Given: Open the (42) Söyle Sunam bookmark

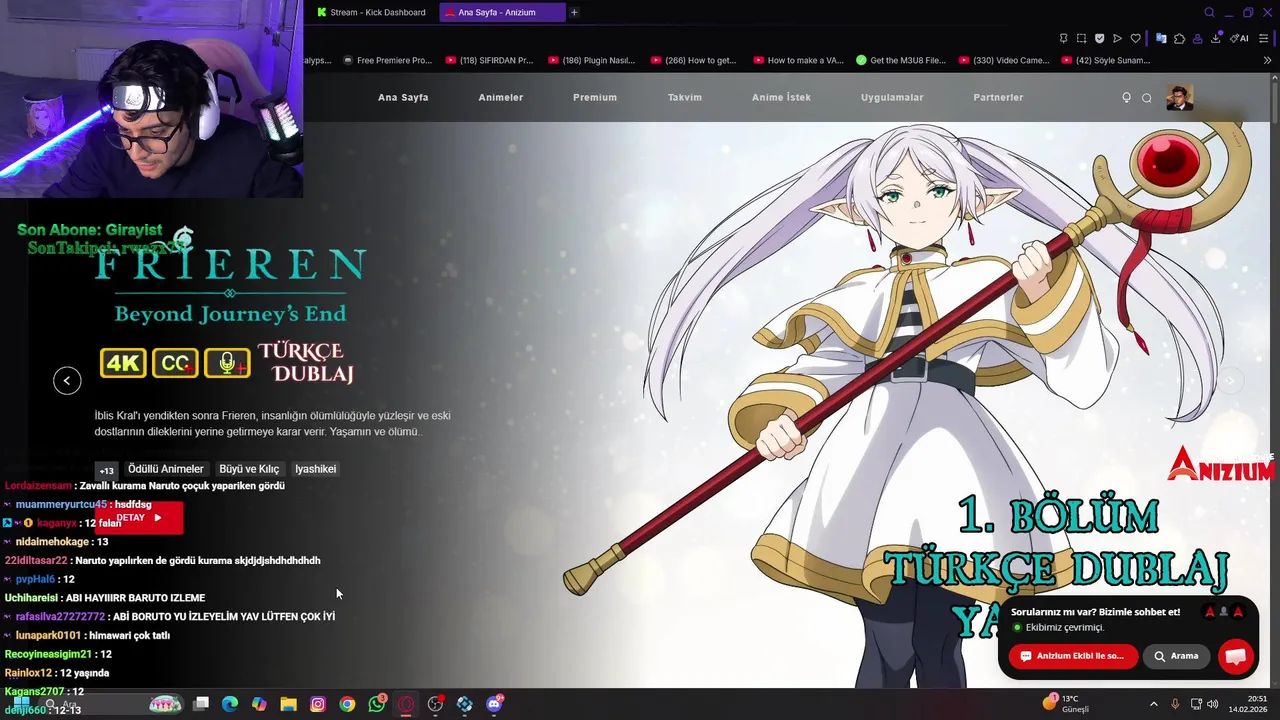Looking at the screenshot, I should (1105, 60).
